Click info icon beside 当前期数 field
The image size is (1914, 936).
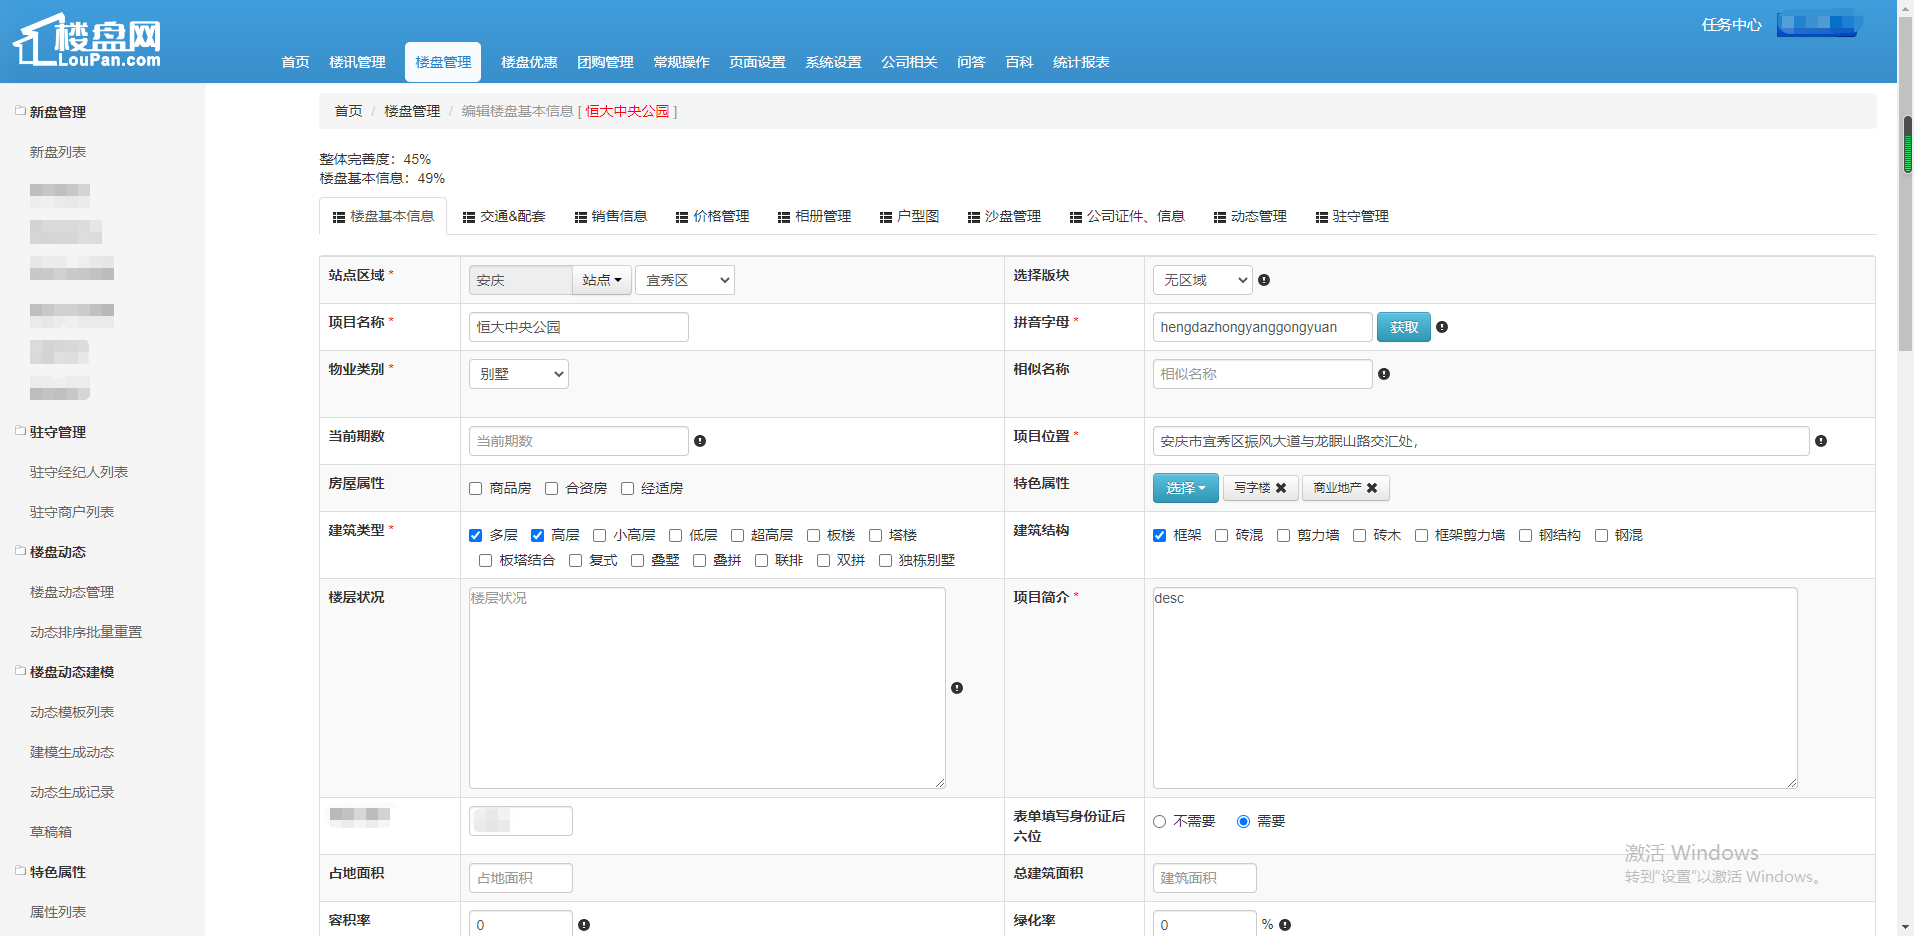700,441
